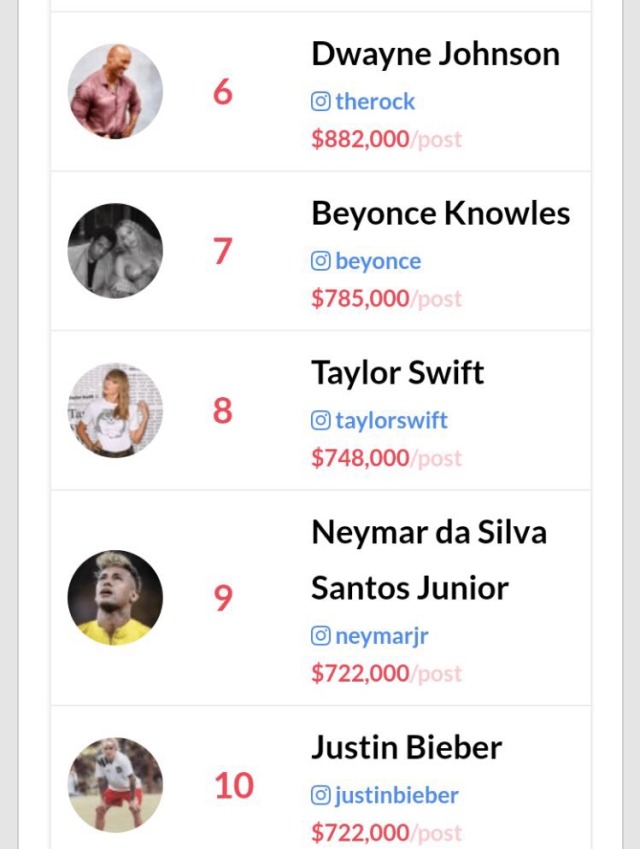The height and width of the screenshot is (849, 640).
Task: Click Taylor Swift's profile picture
Action: (115, 410)
